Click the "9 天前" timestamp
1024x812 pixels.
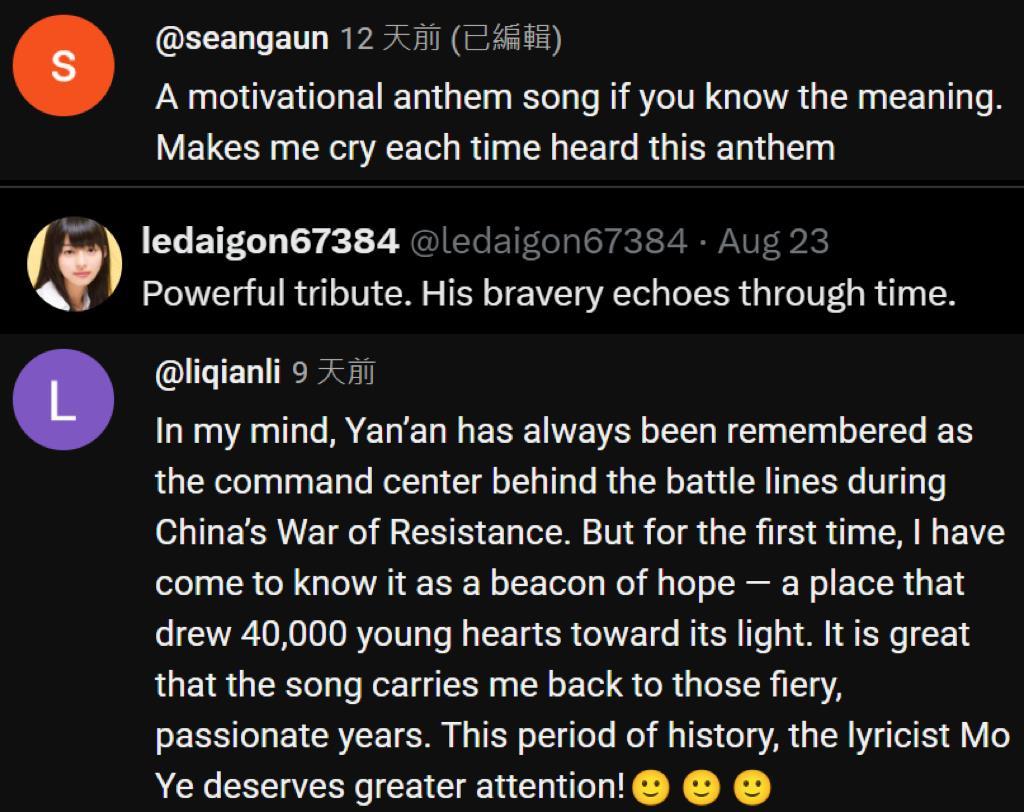pyautogui.click(x=334, y=372)
